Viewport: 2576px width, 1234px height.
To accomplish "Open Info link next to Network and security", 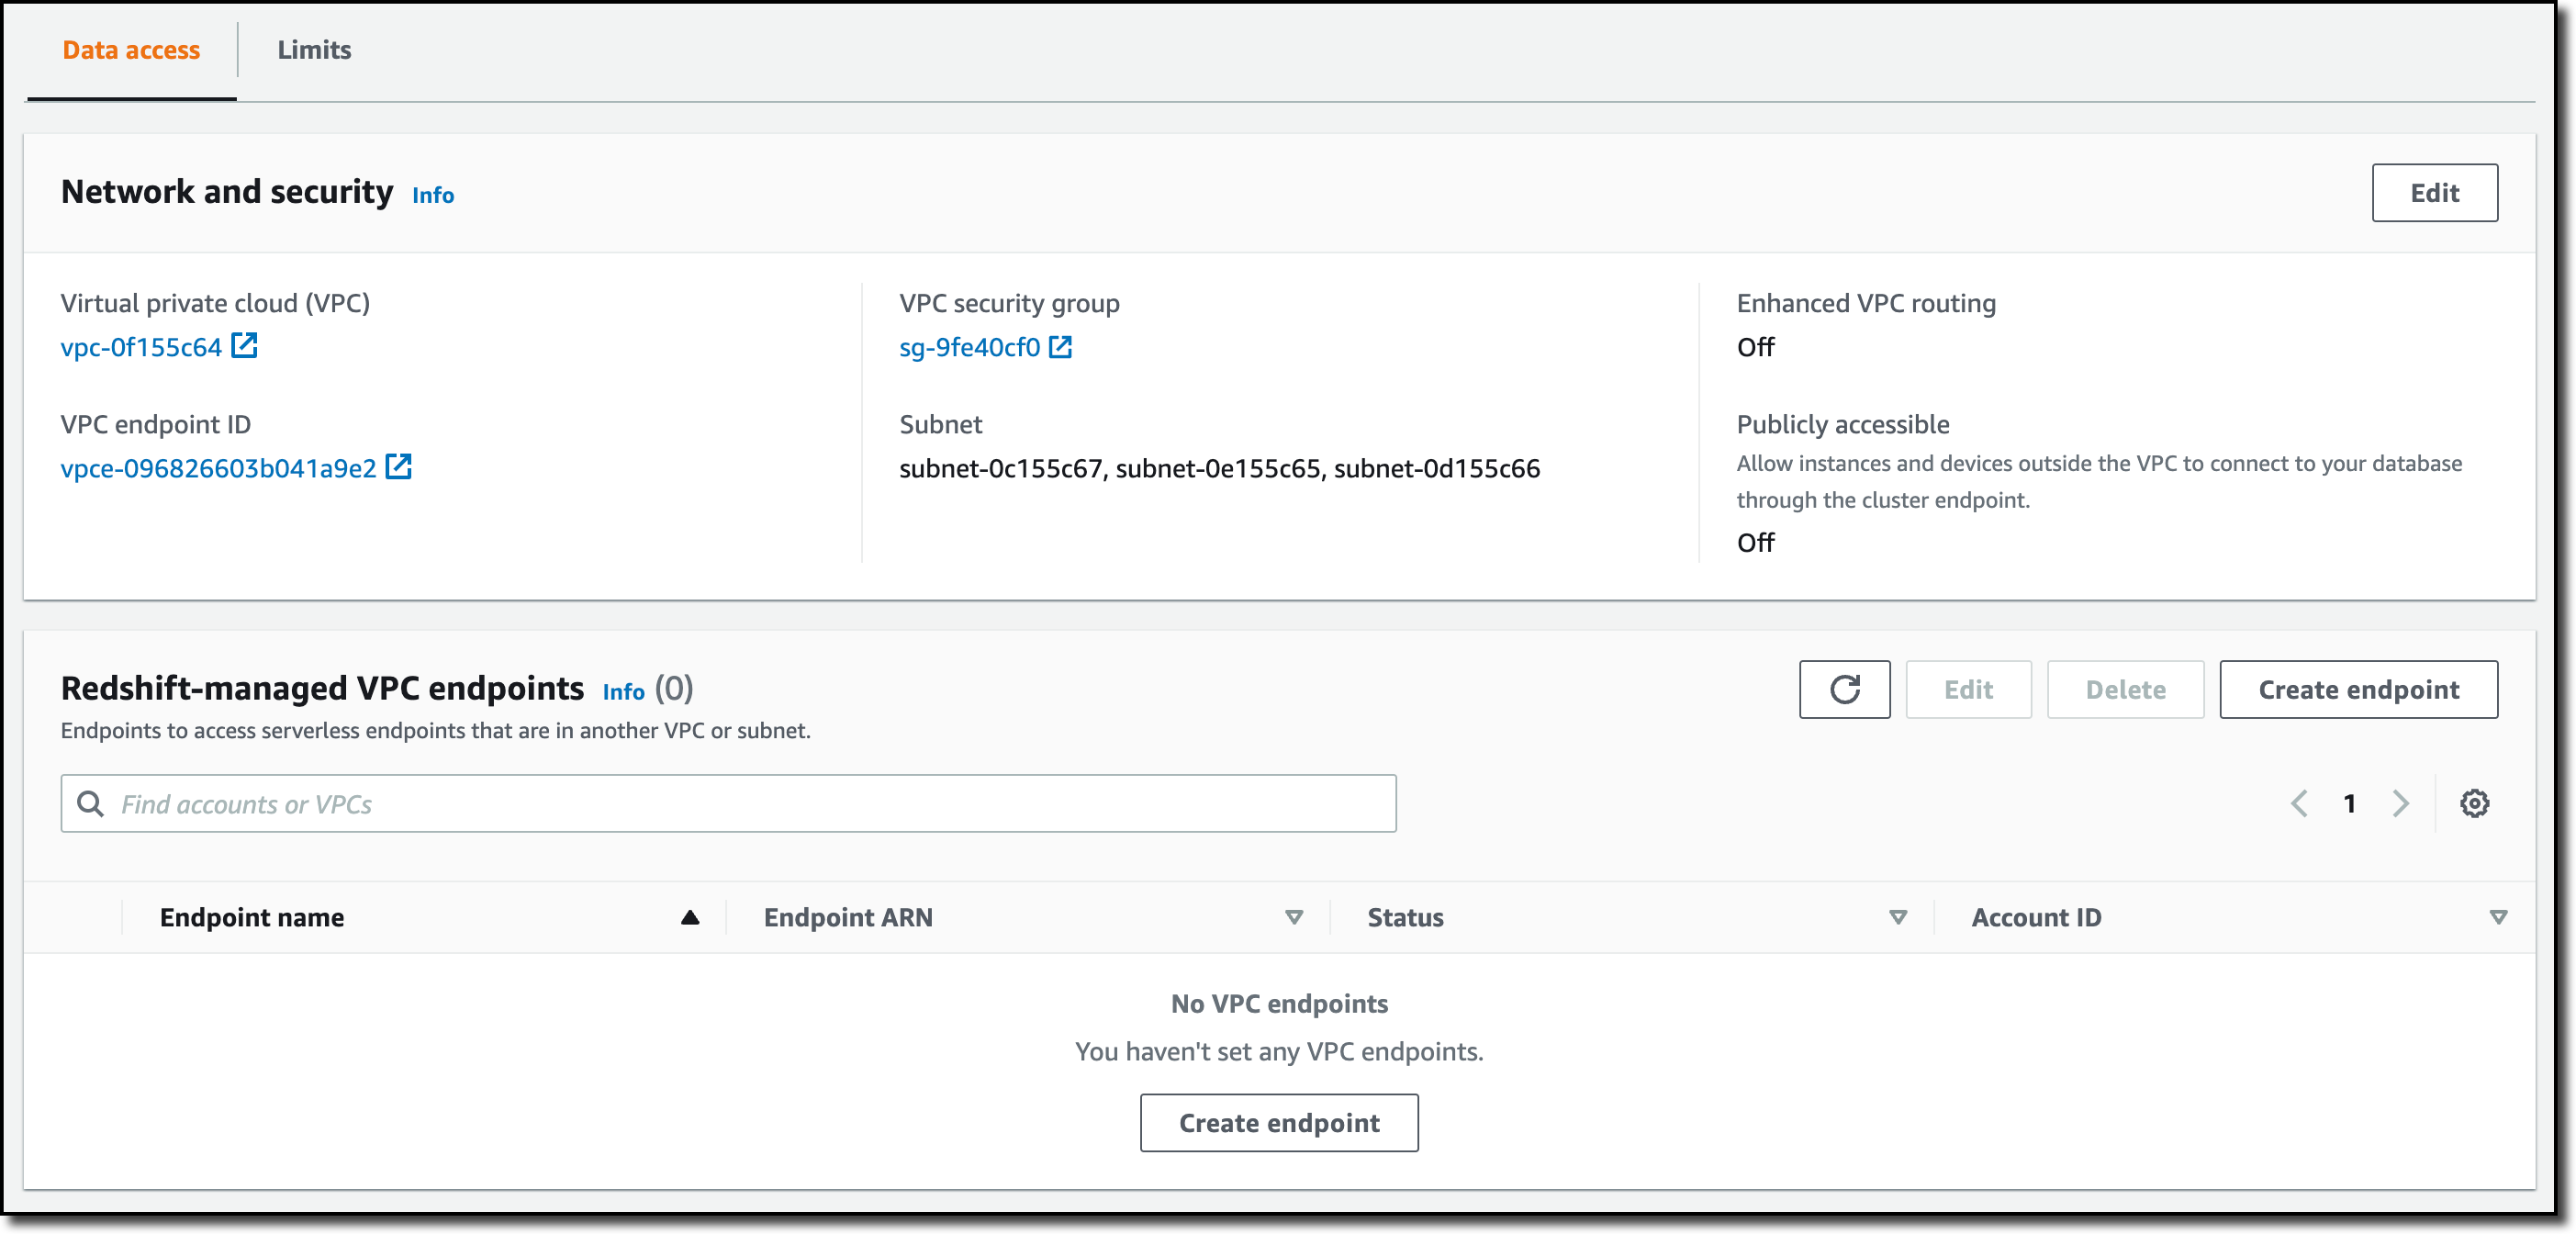I will pyautogui.click(x=433, y=196).
